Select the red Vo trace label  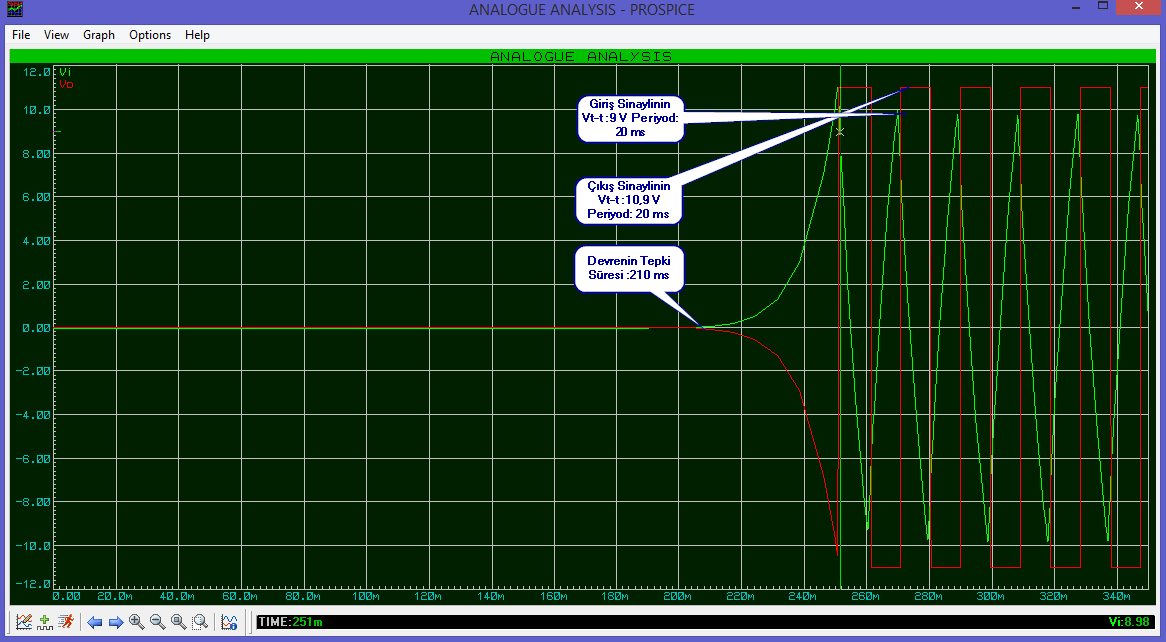66,84
